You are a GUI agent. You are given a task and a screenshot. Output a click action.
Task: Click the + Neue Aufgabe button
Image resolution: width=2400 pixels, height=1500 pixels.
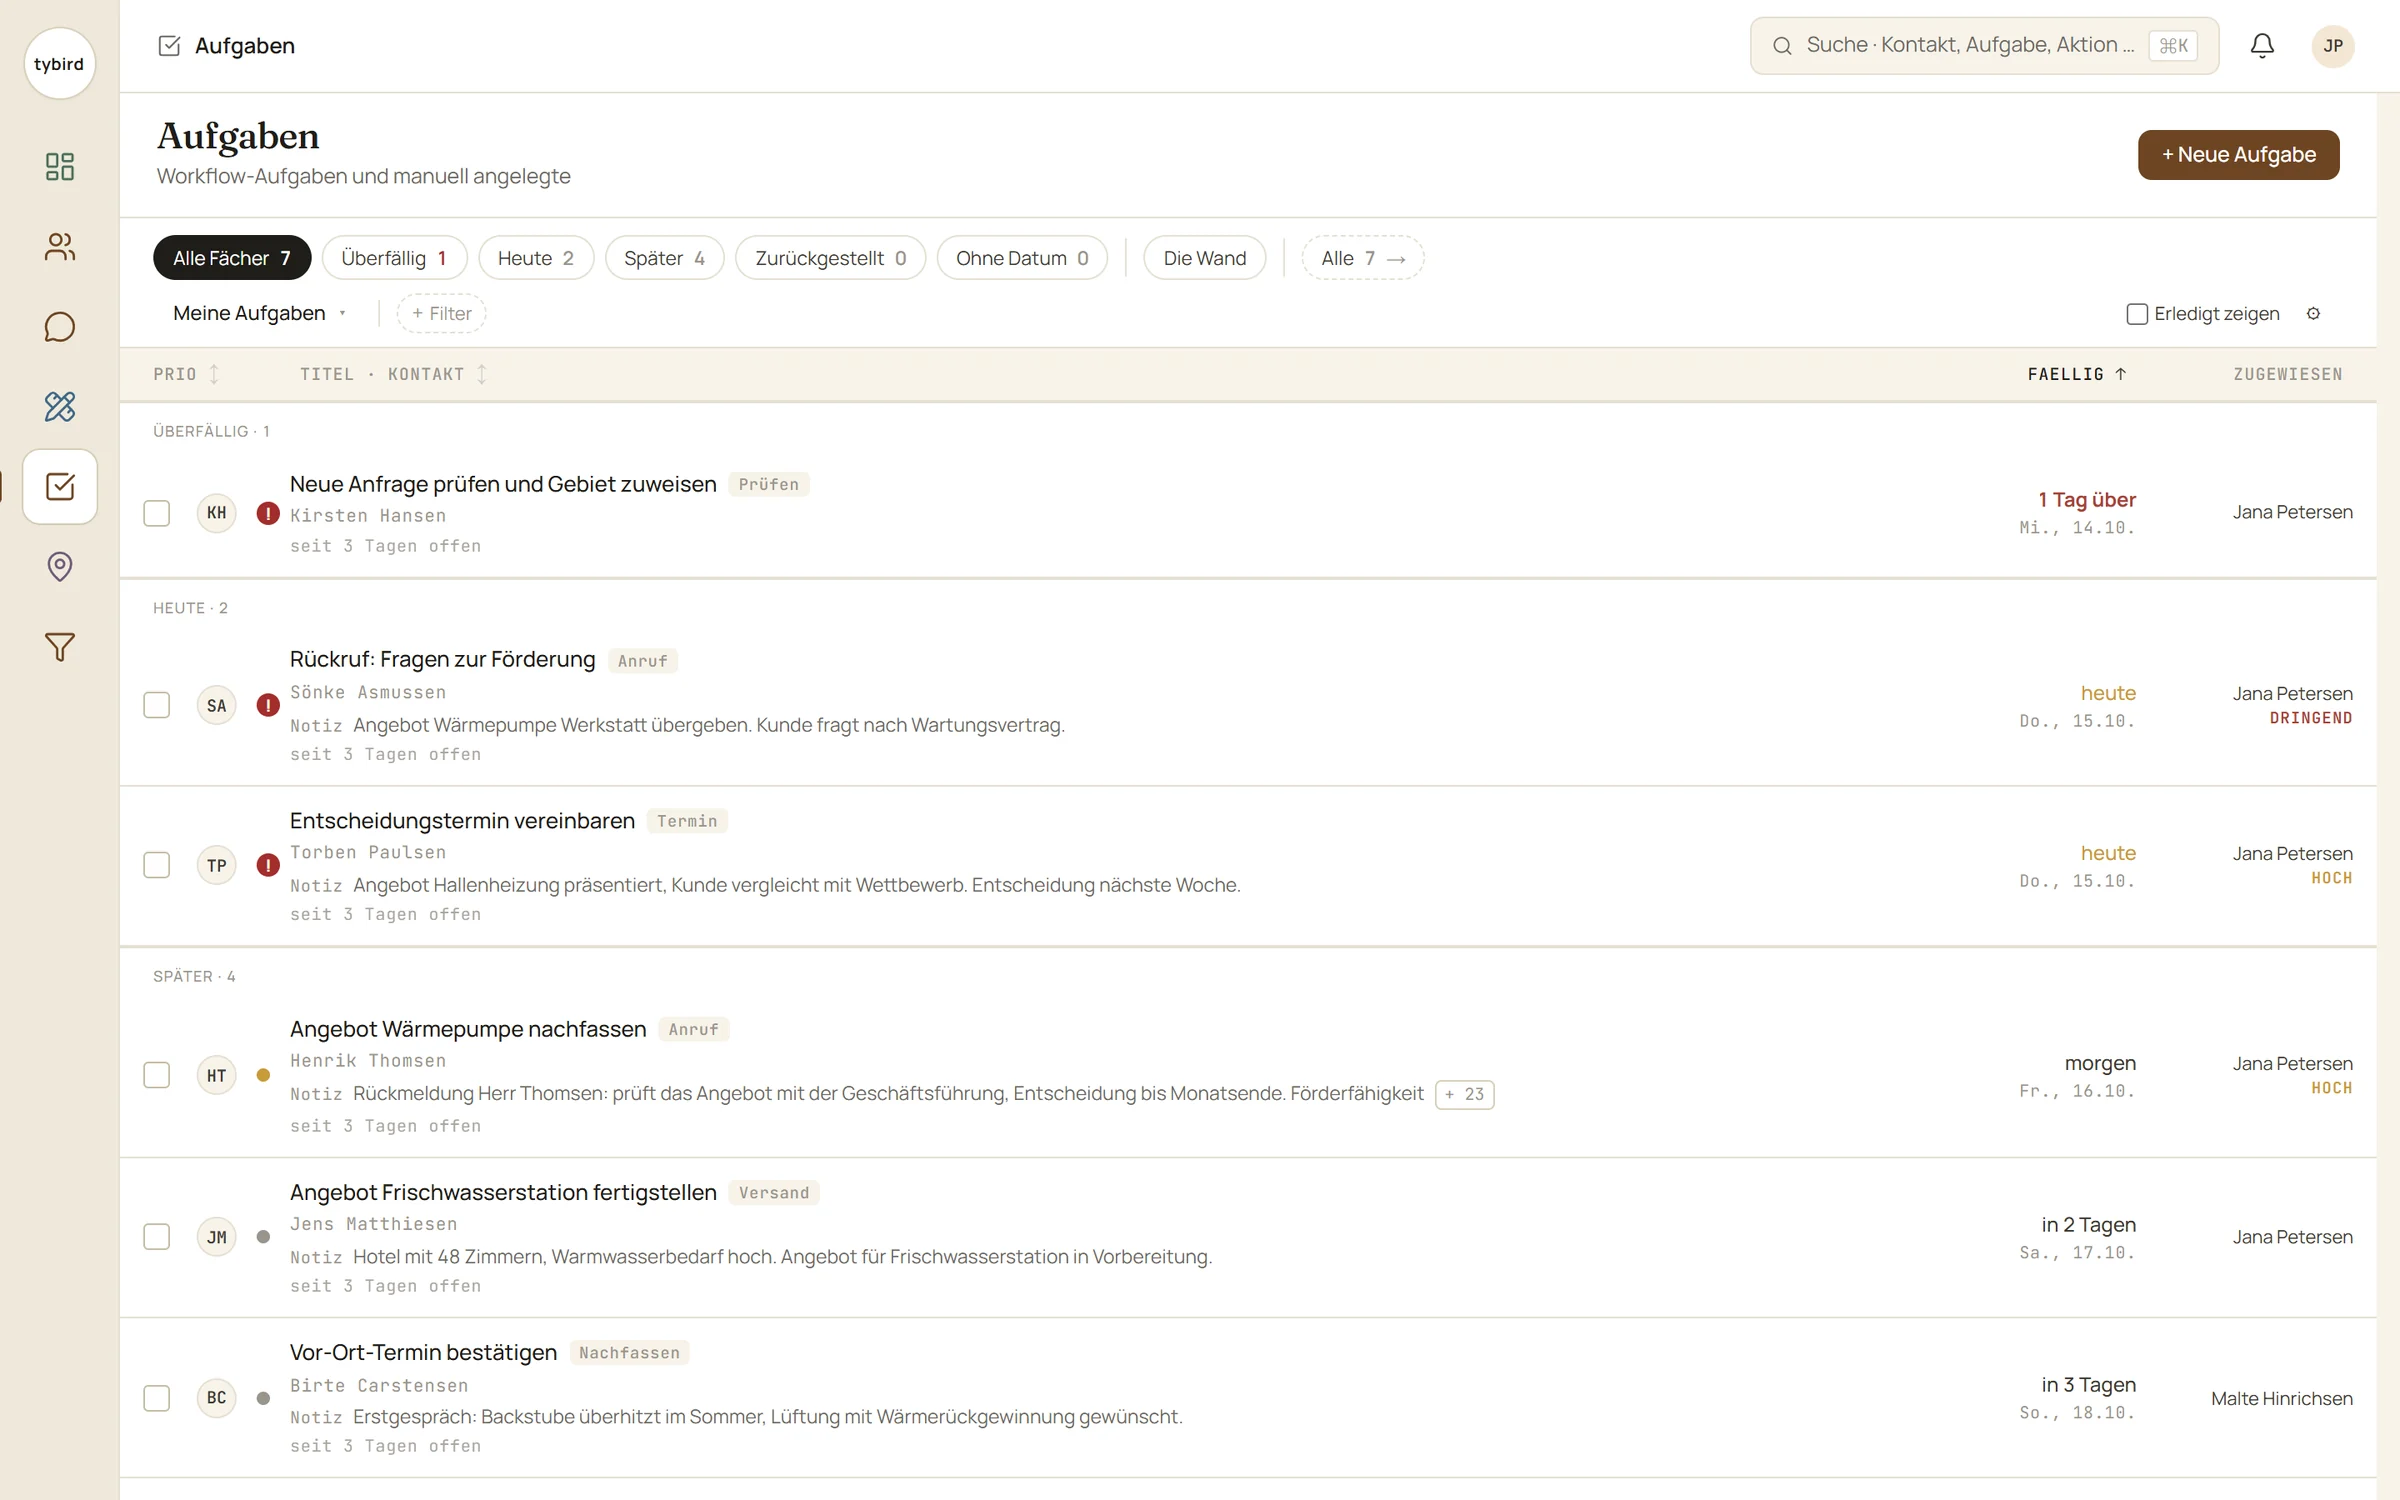pos(2238,155)
